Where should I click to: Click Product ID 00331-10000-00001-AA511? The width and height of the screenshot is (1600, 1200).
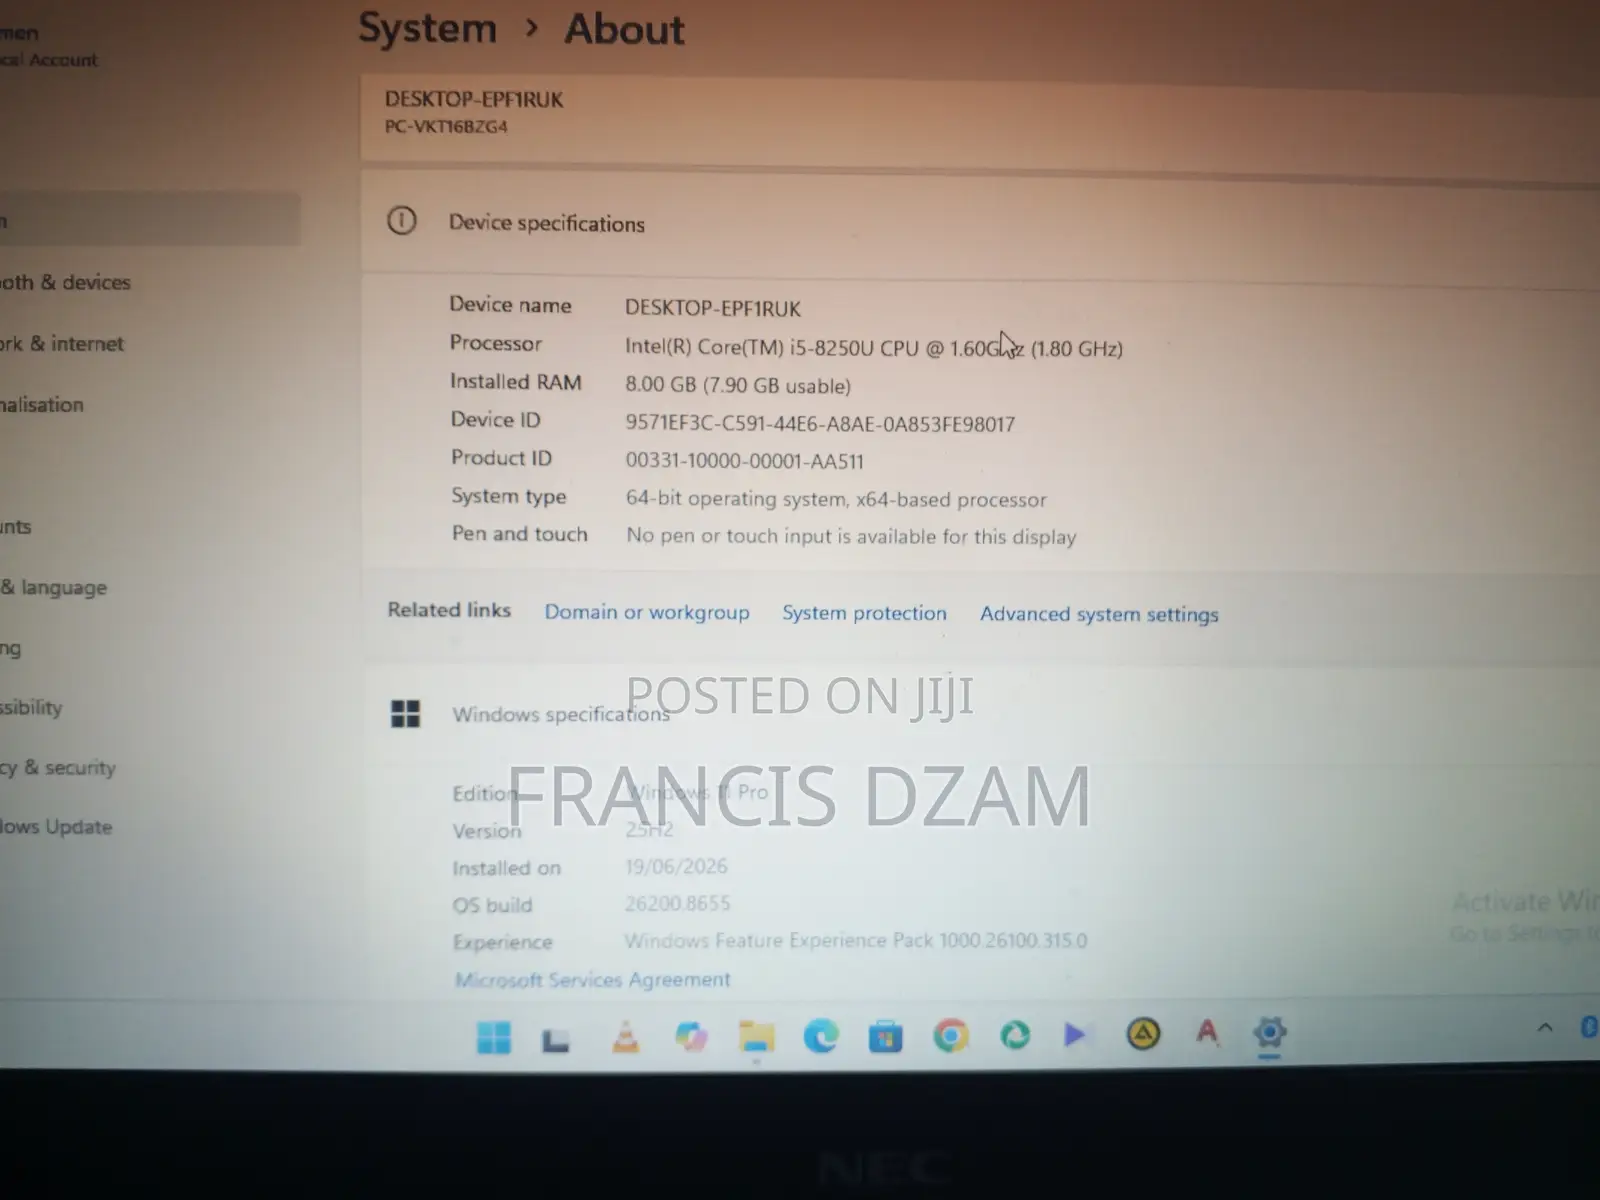(x=744, y=461)
